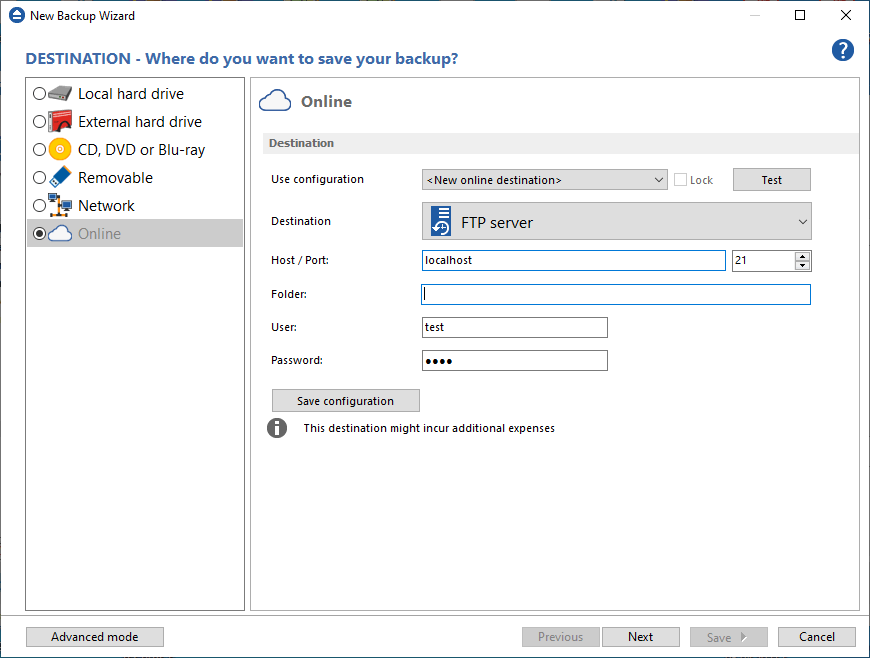Click the Online cloud icon in list
The image size is (870, 658).
pyautogui.click(x=60, y=234)
